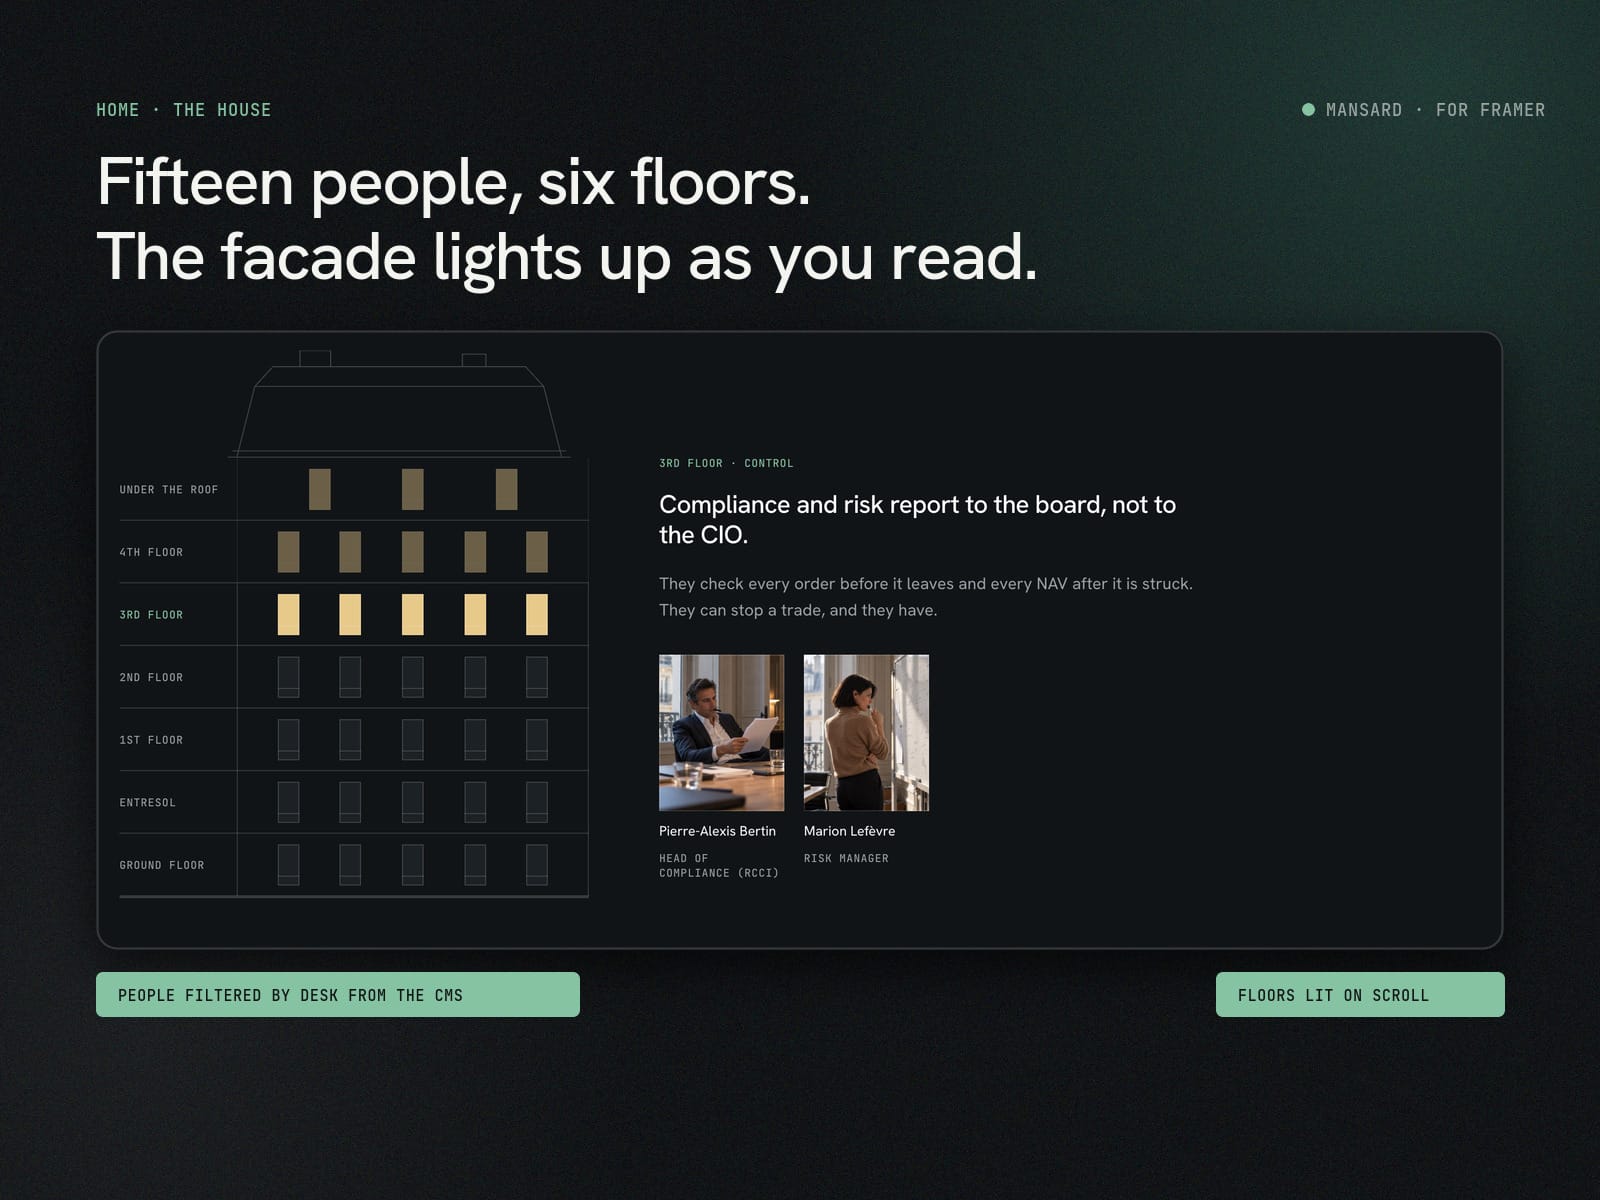Click the Compliance and risk report headline

[917, 520]
